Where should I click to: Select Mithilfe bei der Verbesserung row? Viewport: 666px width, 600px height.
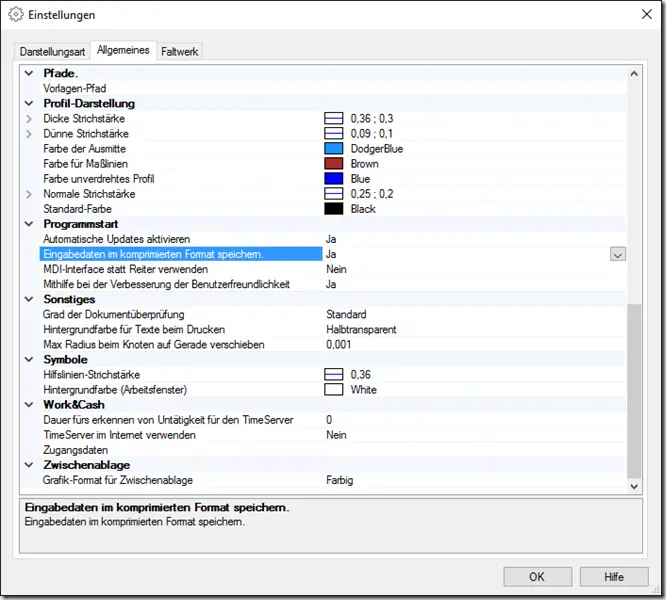[x=332, y=284]
